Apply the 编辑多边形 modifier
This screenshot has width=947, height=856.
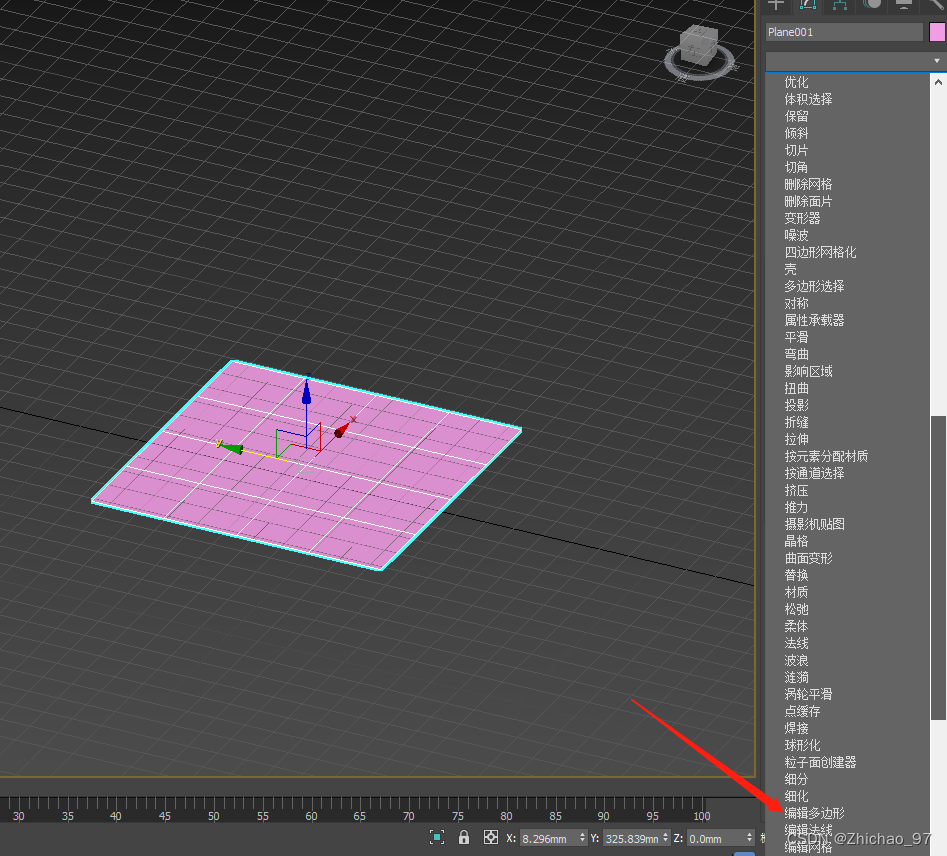[814, 813]
